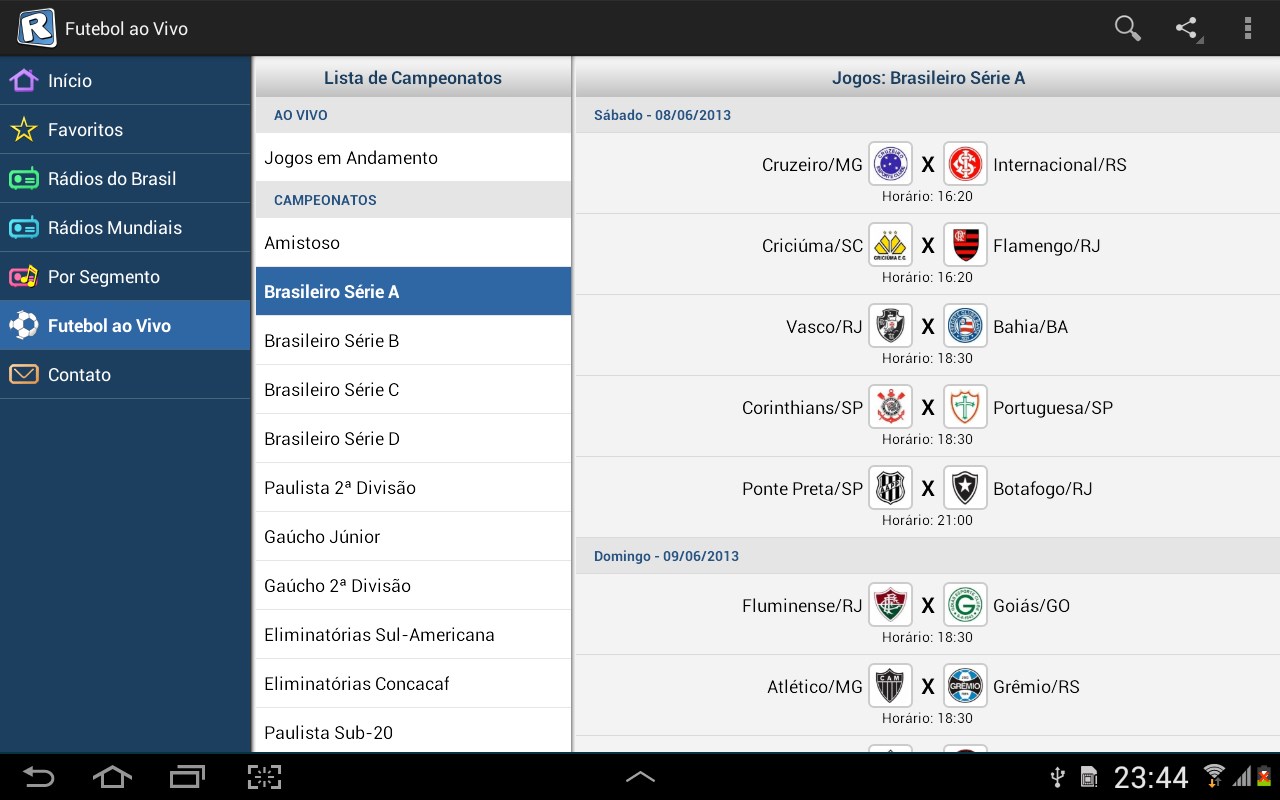The image size is (1280, 800).
Task: Select Eliminatórias Sul-Americana championship
Action: point(413,635)
